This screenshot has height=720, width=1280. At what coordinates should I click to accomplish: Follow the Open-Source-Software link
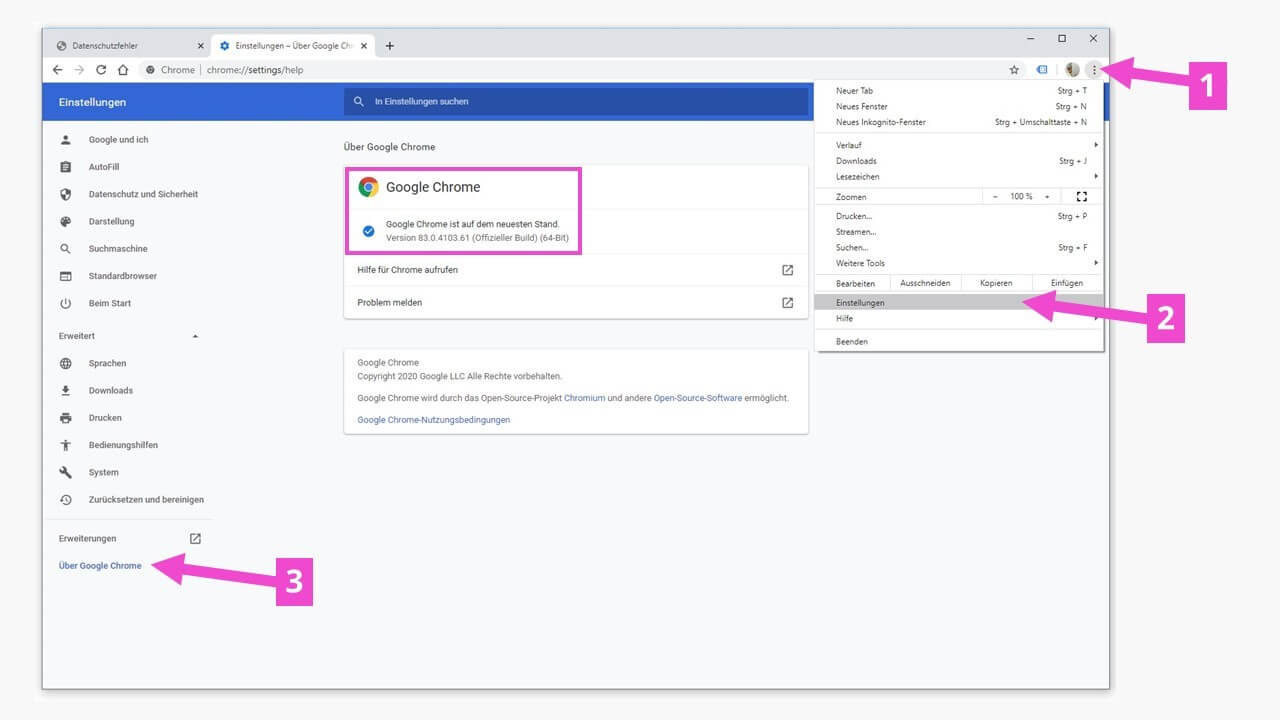click(698, 398)
